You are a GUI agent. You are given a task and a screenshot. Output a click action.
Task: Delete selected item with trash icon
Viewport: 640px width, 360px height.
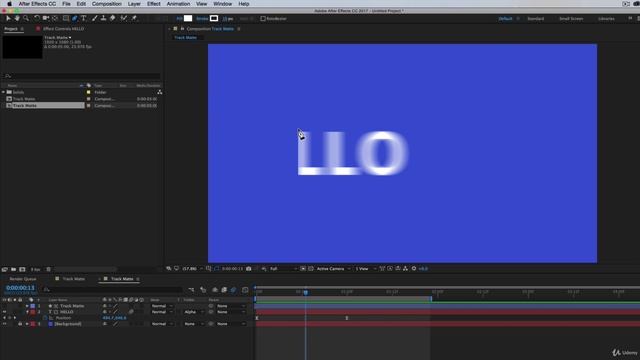coord(49,269)
